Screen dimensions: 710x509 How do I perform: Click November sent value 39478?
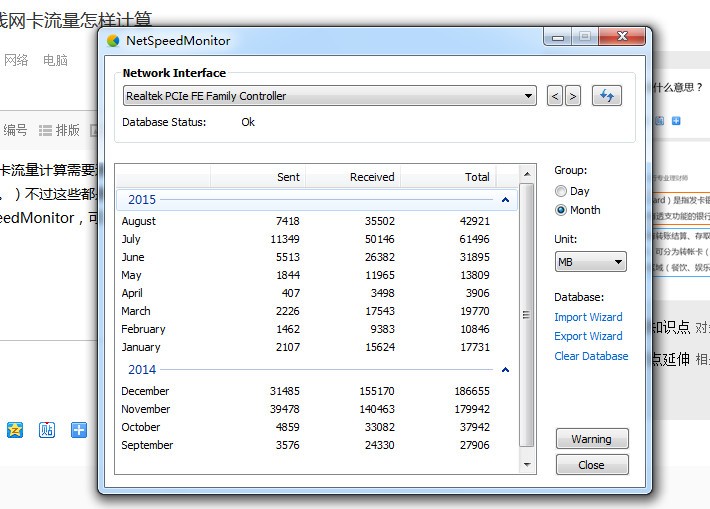point(285,409)
